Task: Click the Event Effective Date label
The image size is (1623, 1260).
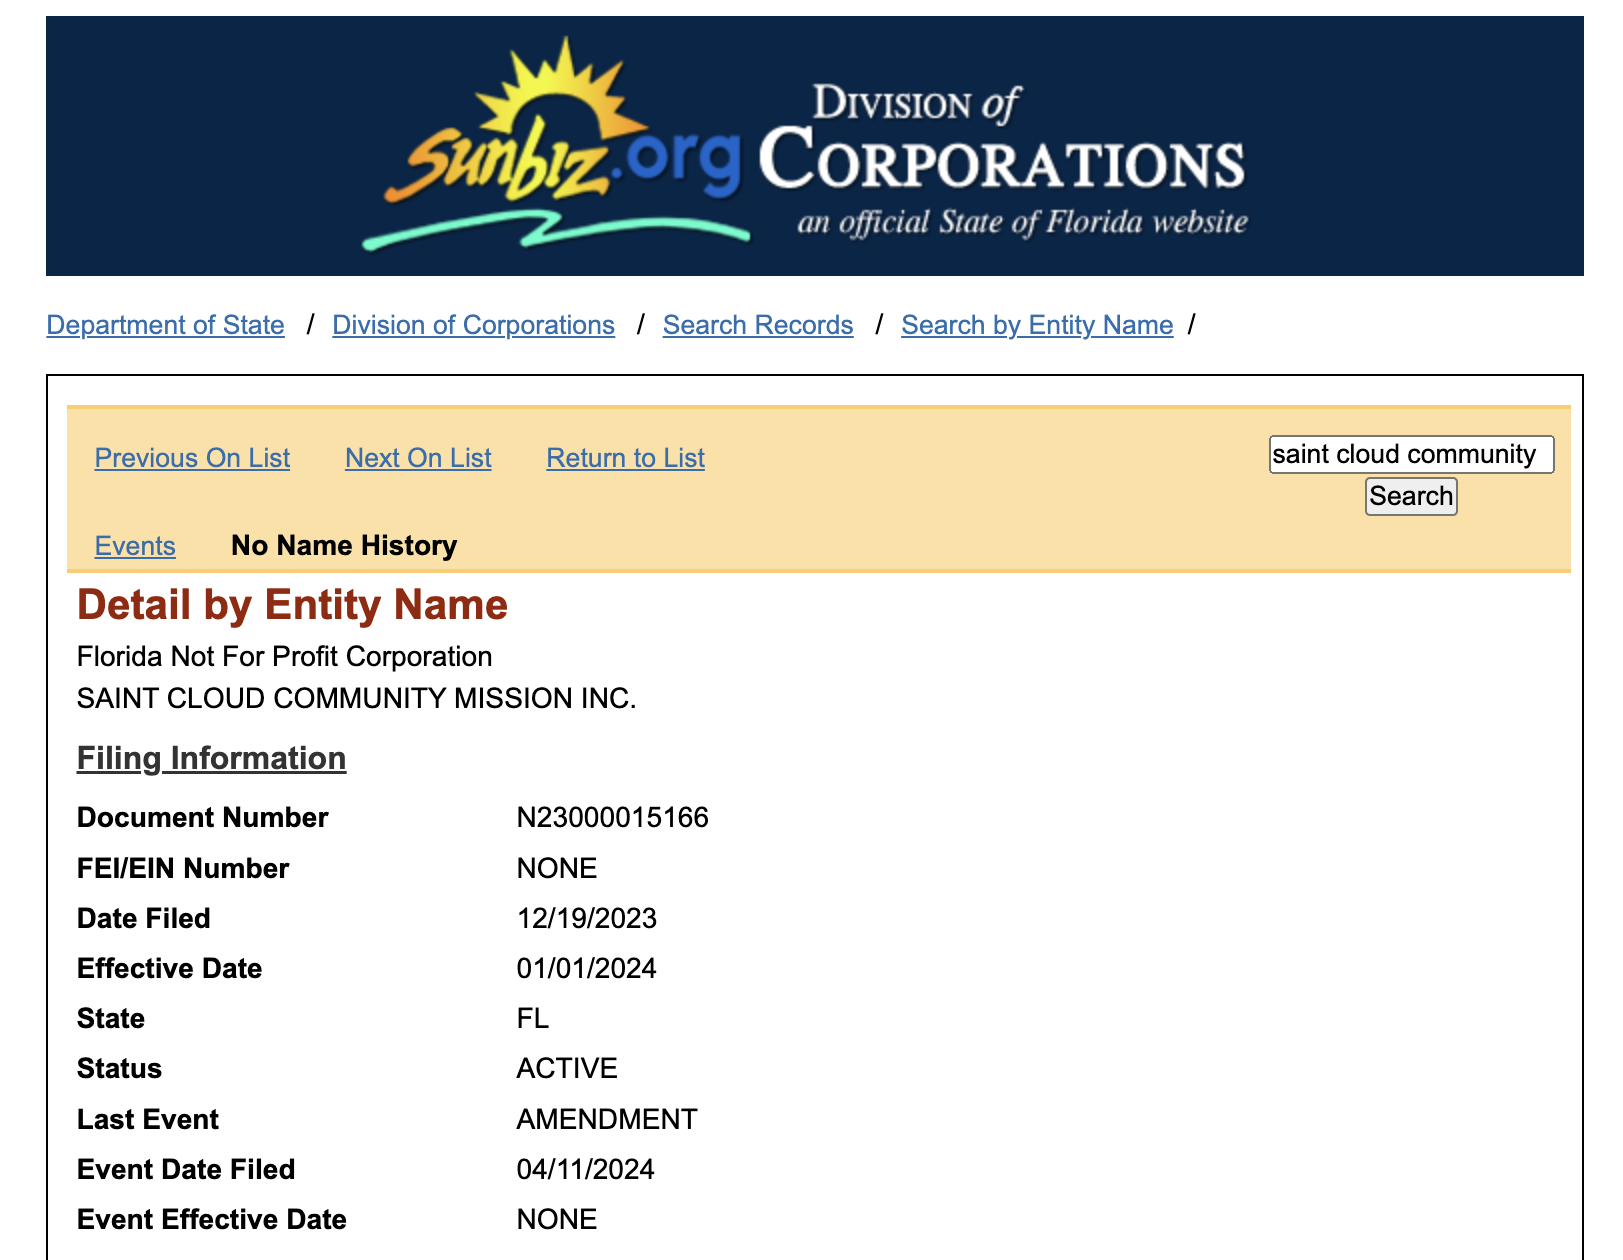Action: pos(212,1219)
